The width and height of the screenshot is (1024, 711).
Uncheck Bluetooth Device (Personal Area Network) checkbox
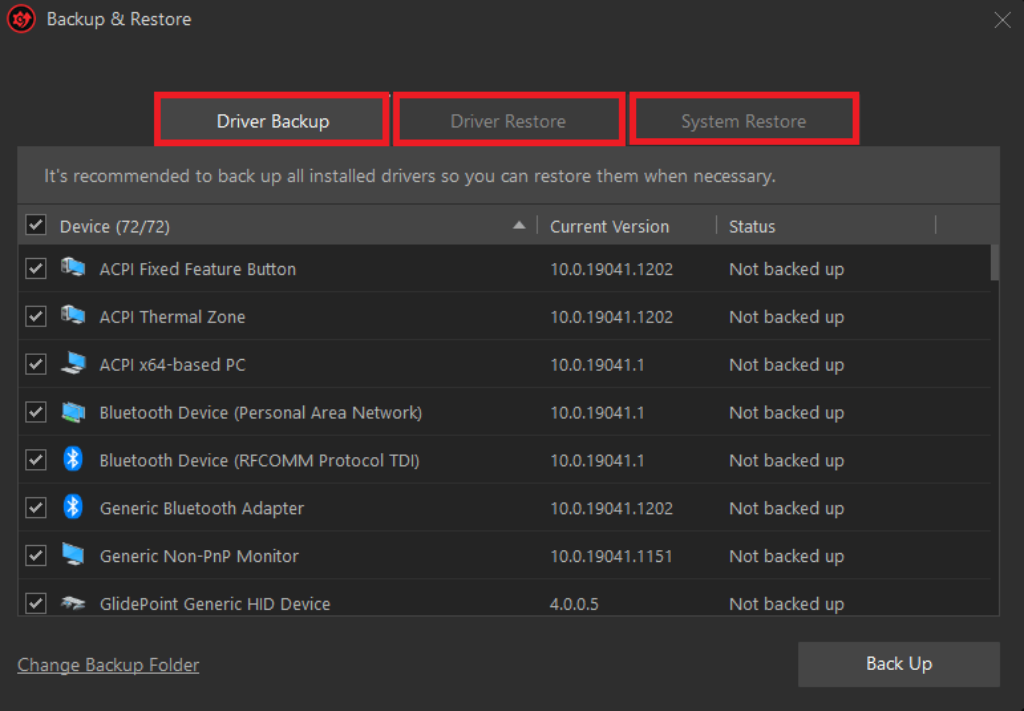click(36, 412)
